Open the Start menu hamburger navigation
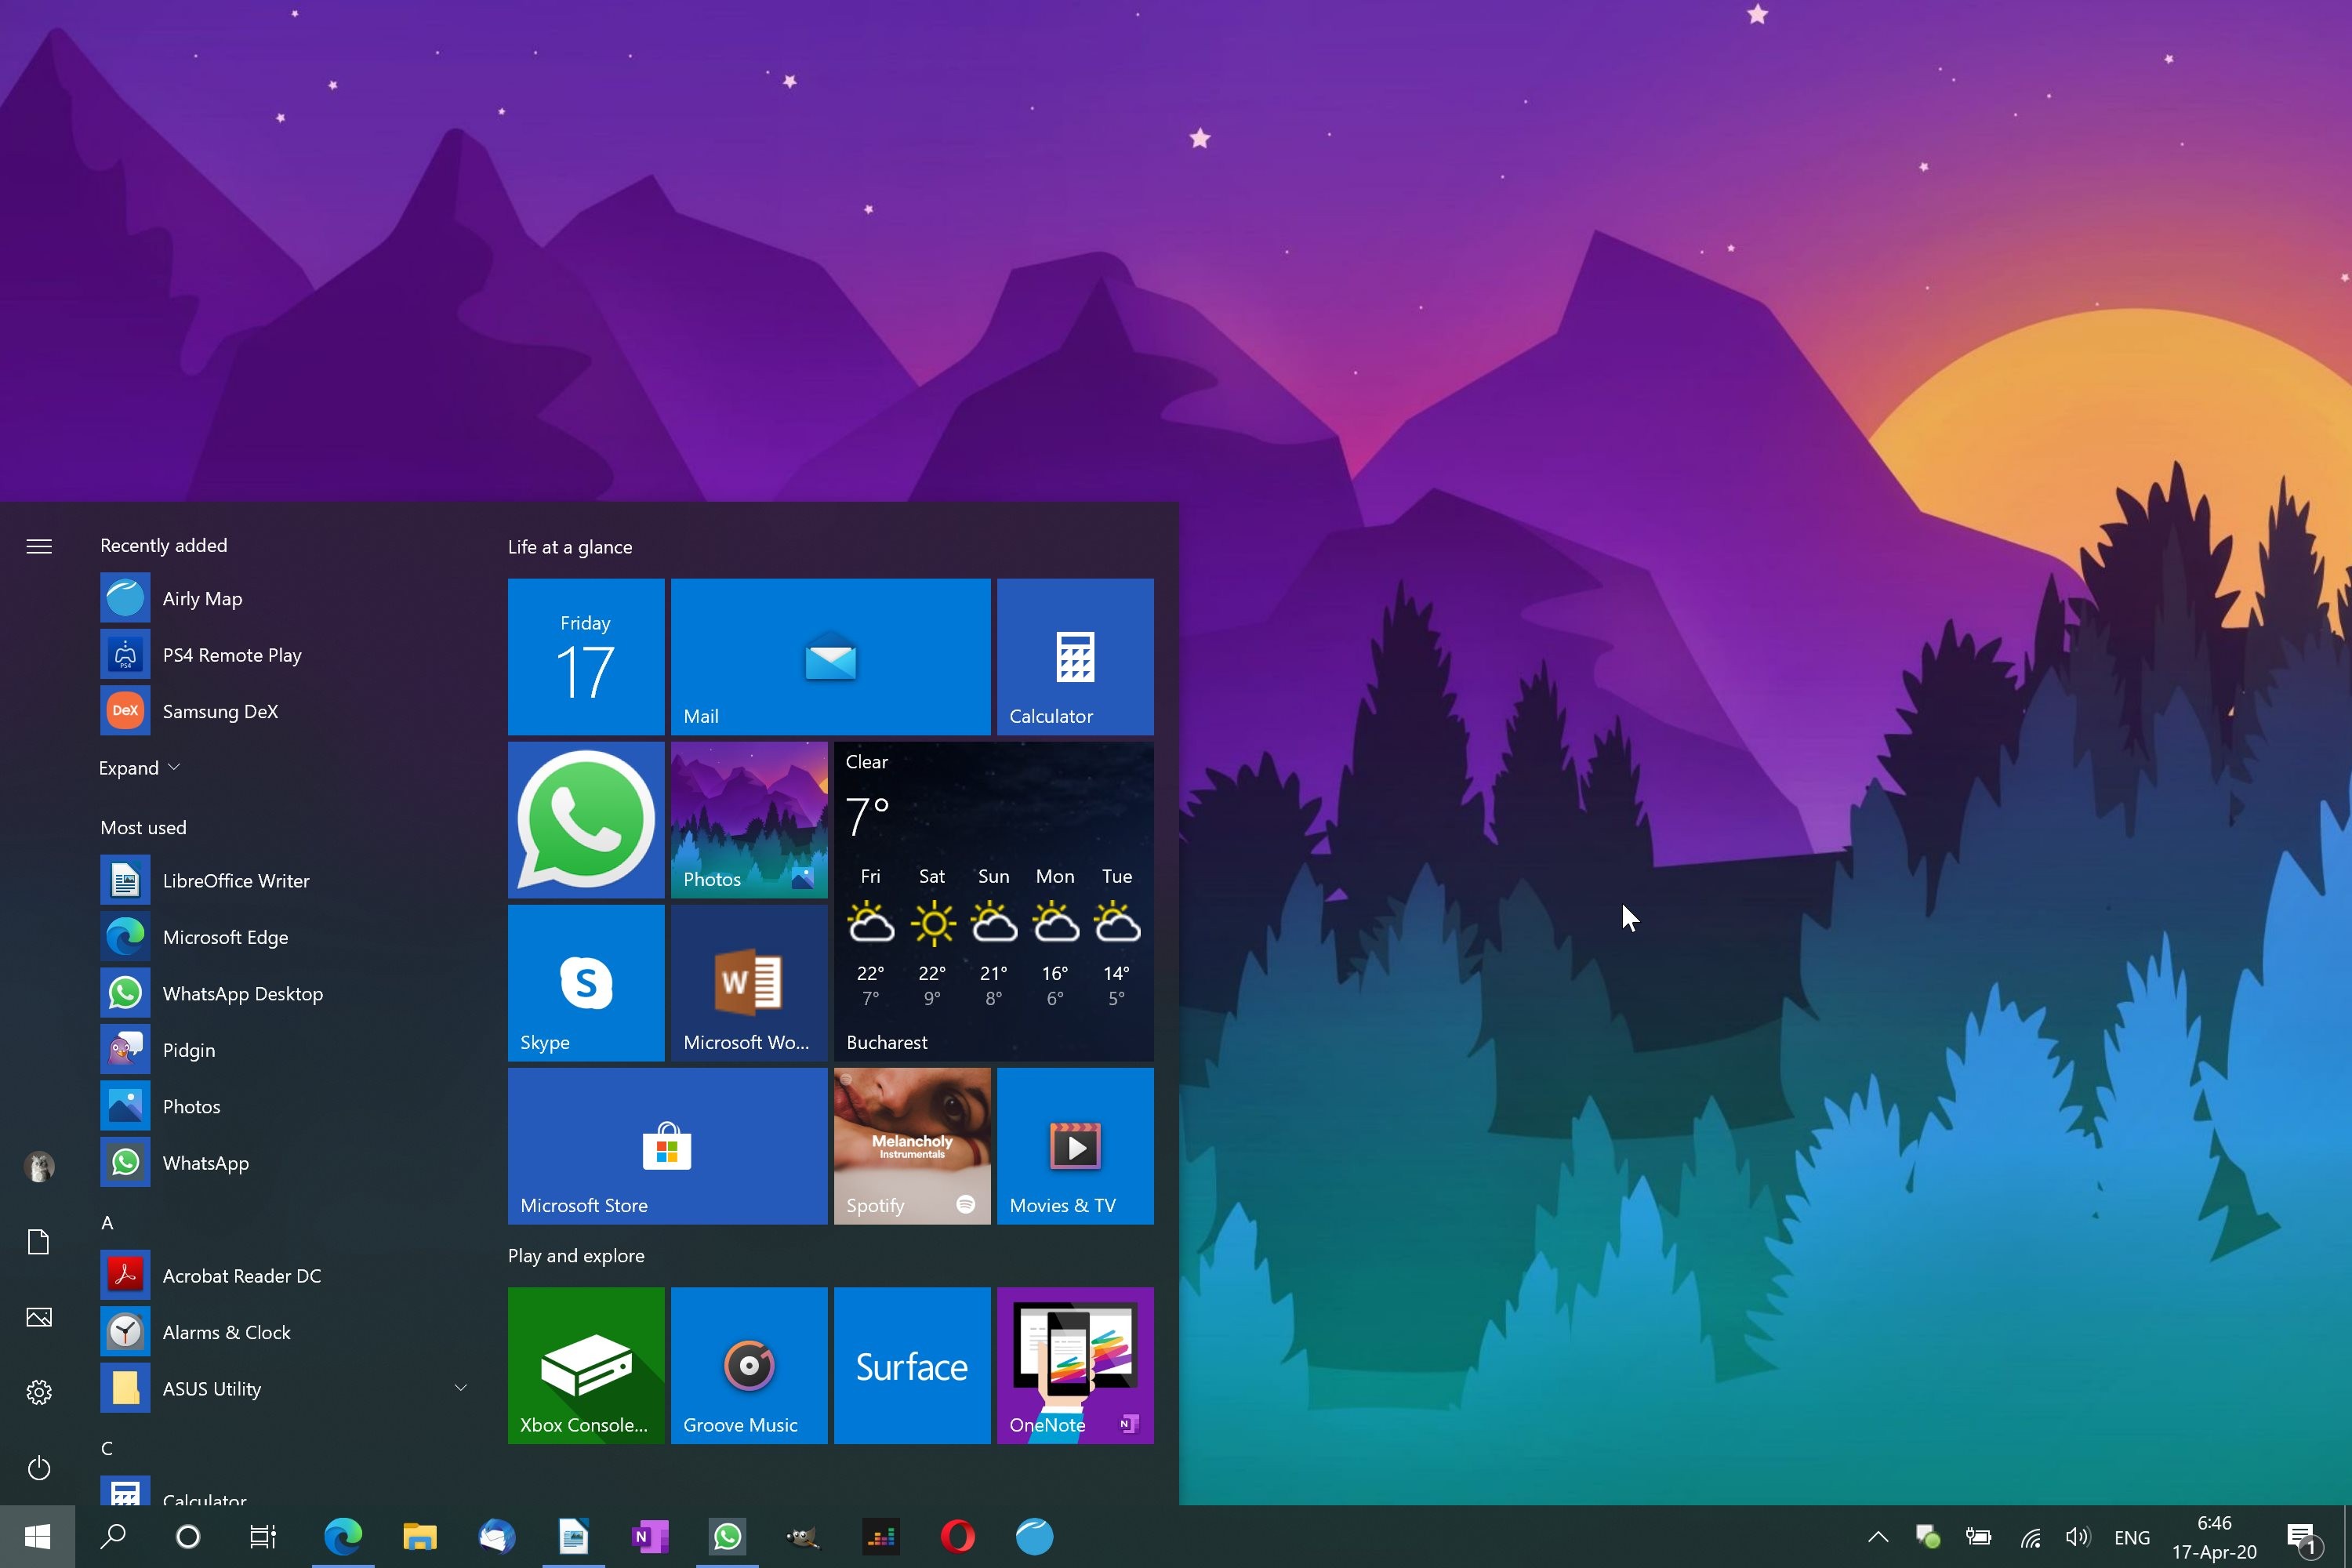Image resolution: width=2352 pixels, height=1568 pixels. pos(39,546)
